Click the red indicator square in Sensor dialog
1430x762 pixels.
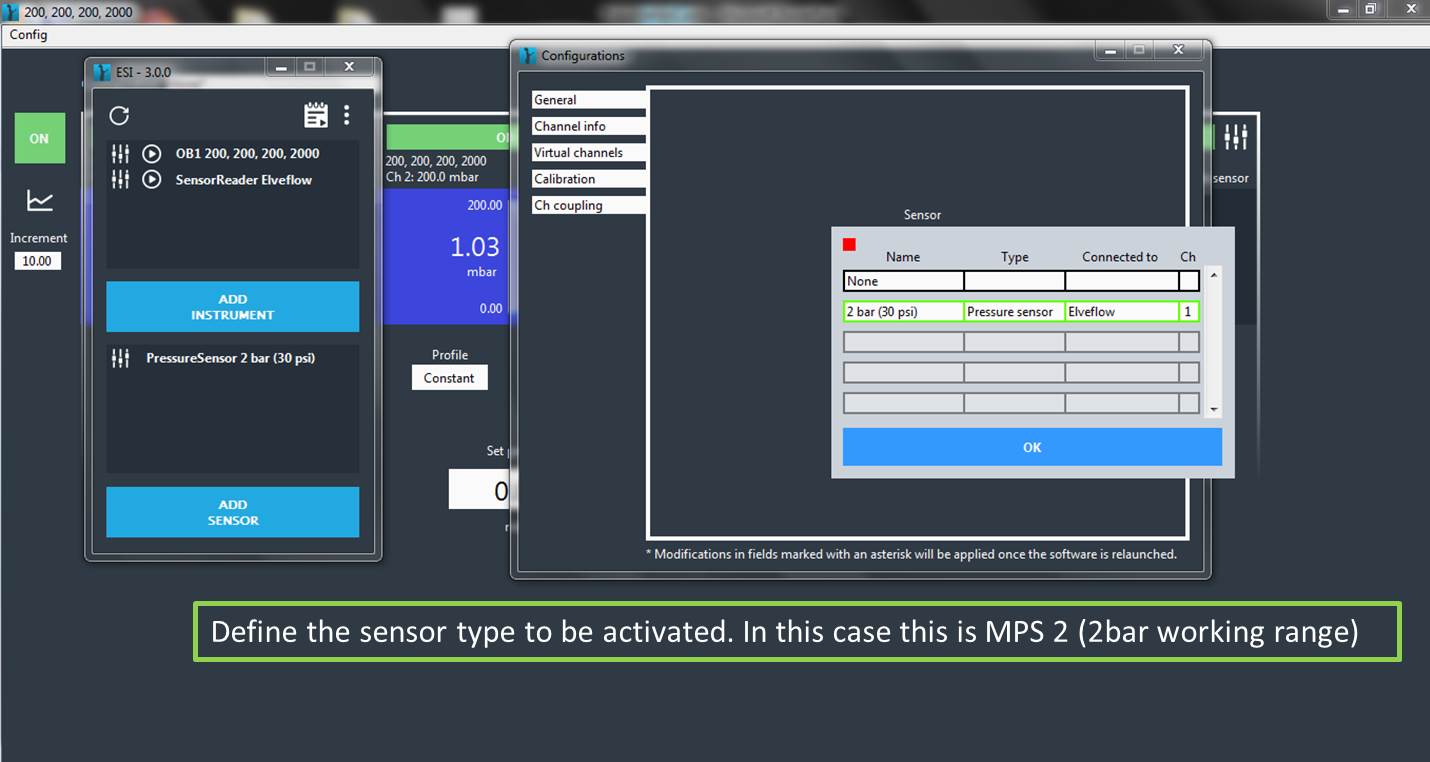coord(849,245)
